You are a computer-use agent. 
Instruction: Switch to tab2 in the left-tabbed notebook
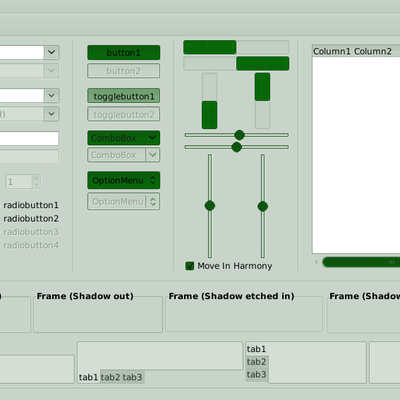[x=257, y=362]
